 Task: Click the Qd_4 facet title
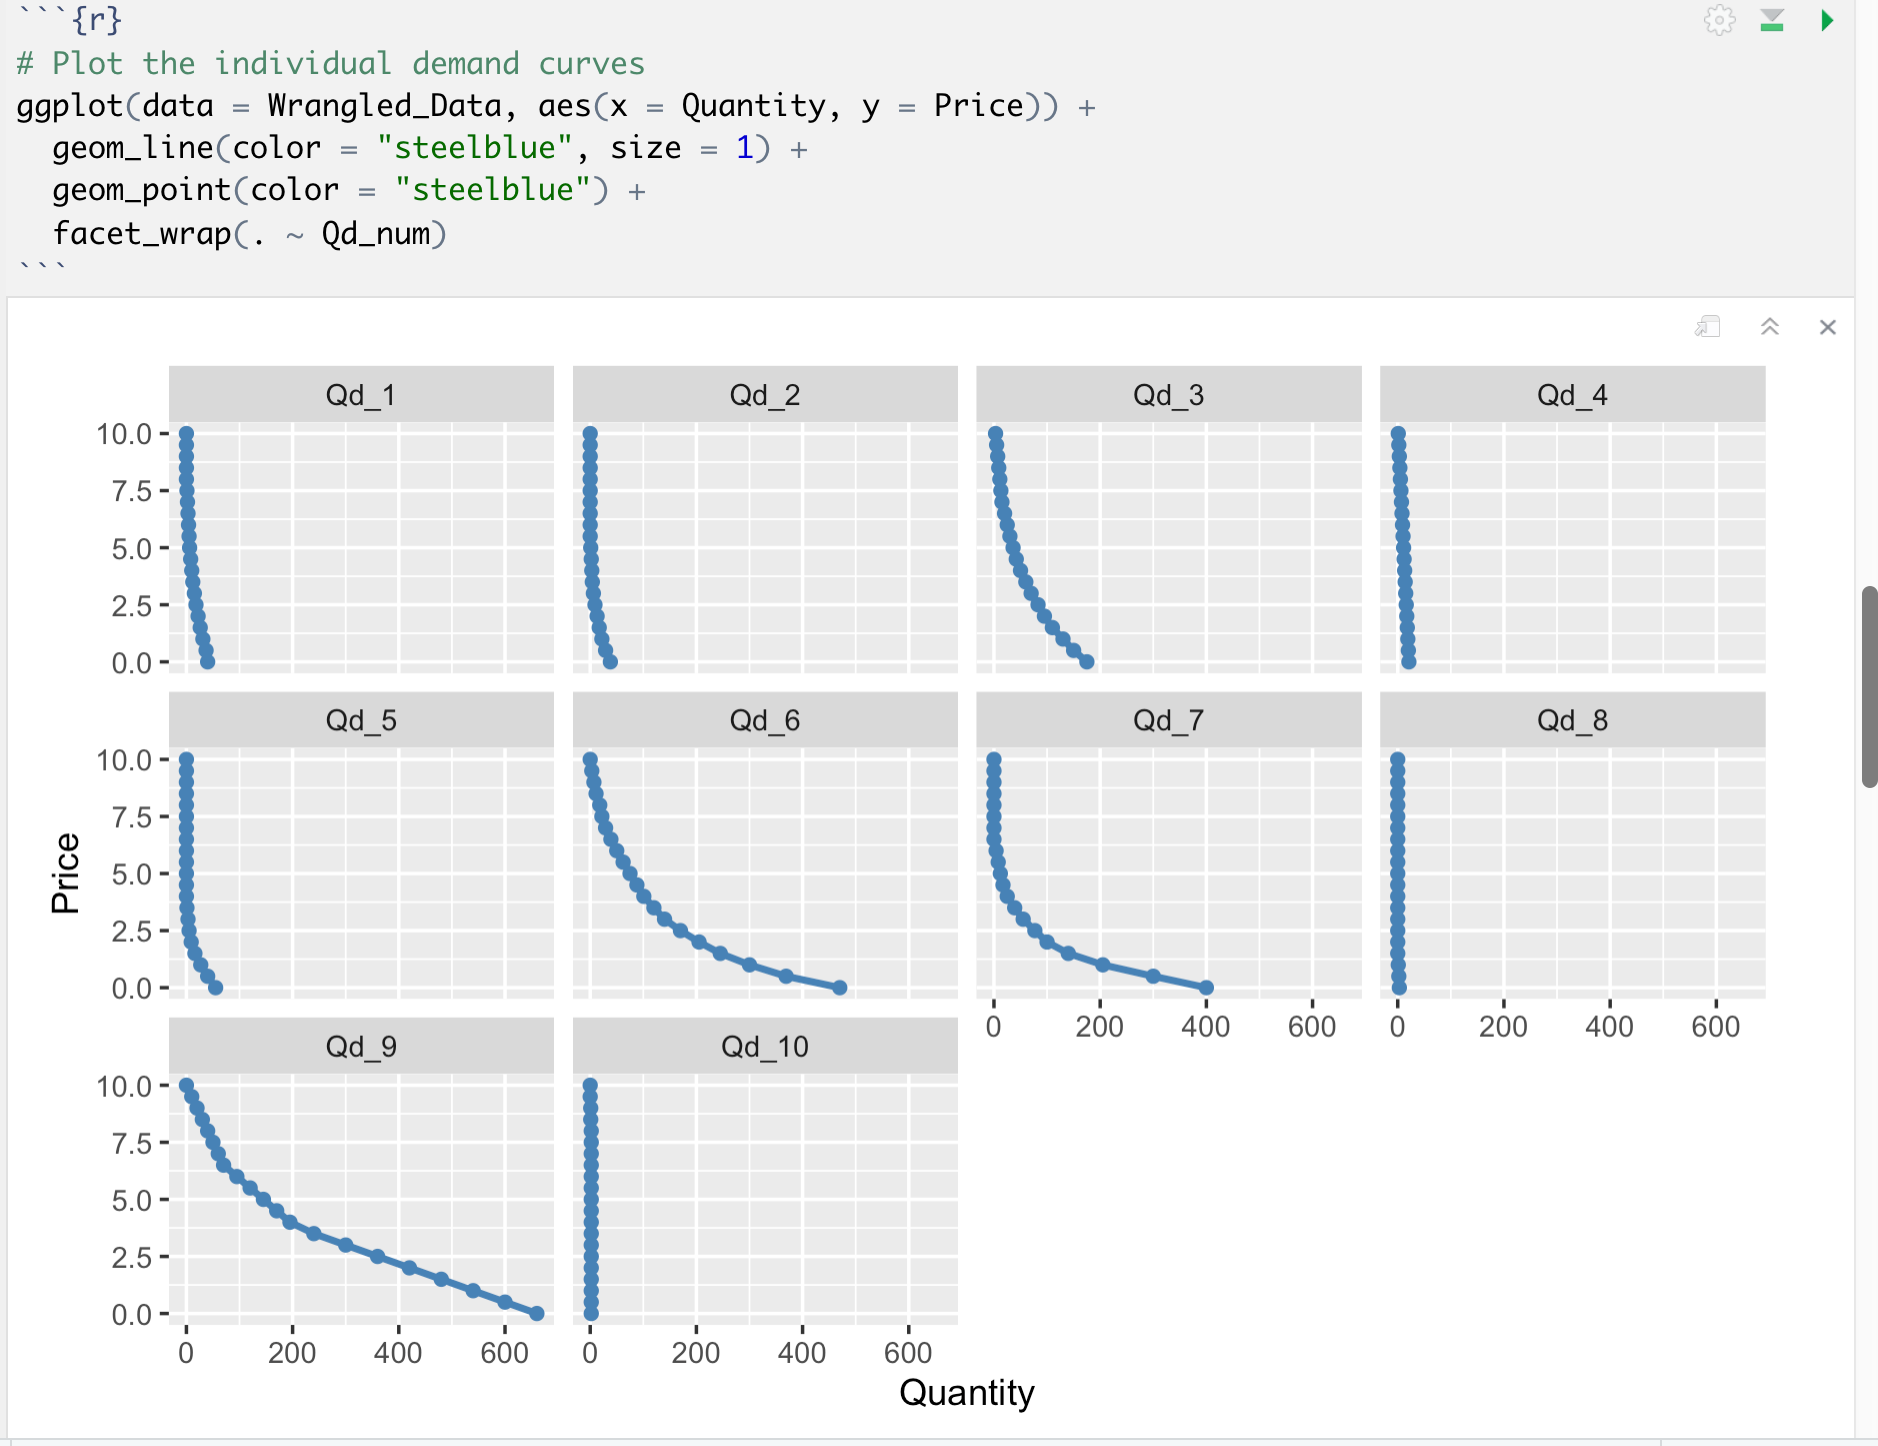(x=1572, y=395)
